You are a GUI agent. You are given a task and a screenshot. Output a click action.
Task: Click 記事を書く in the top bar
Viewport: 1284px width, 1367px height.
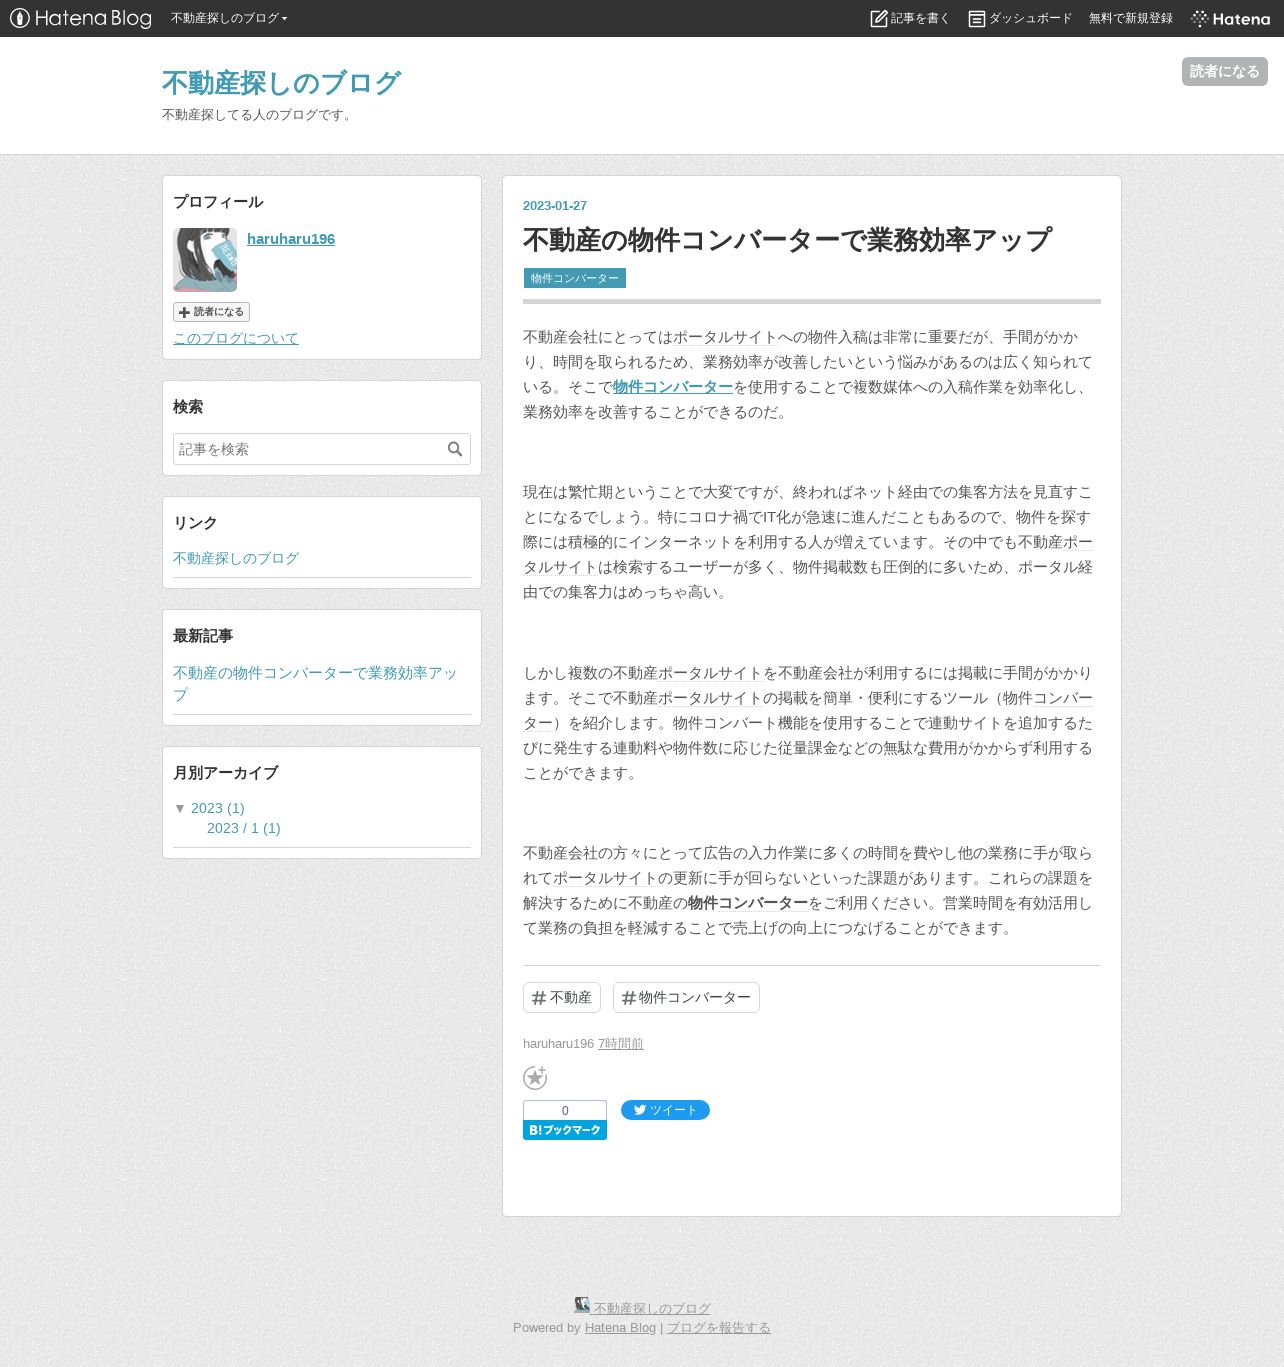click(910, 18)
